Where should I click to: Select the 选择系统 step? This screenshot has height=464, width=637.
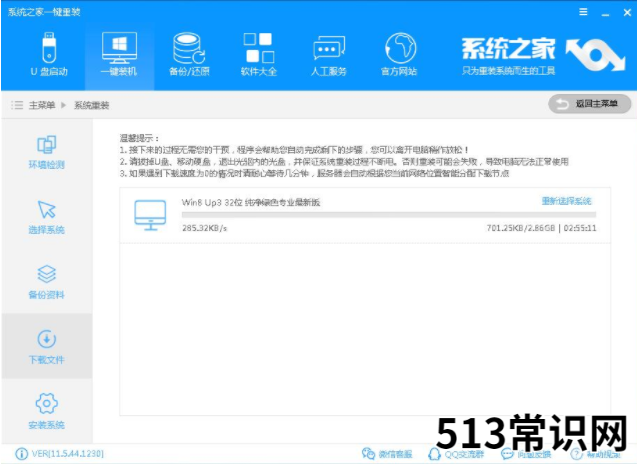47,217
